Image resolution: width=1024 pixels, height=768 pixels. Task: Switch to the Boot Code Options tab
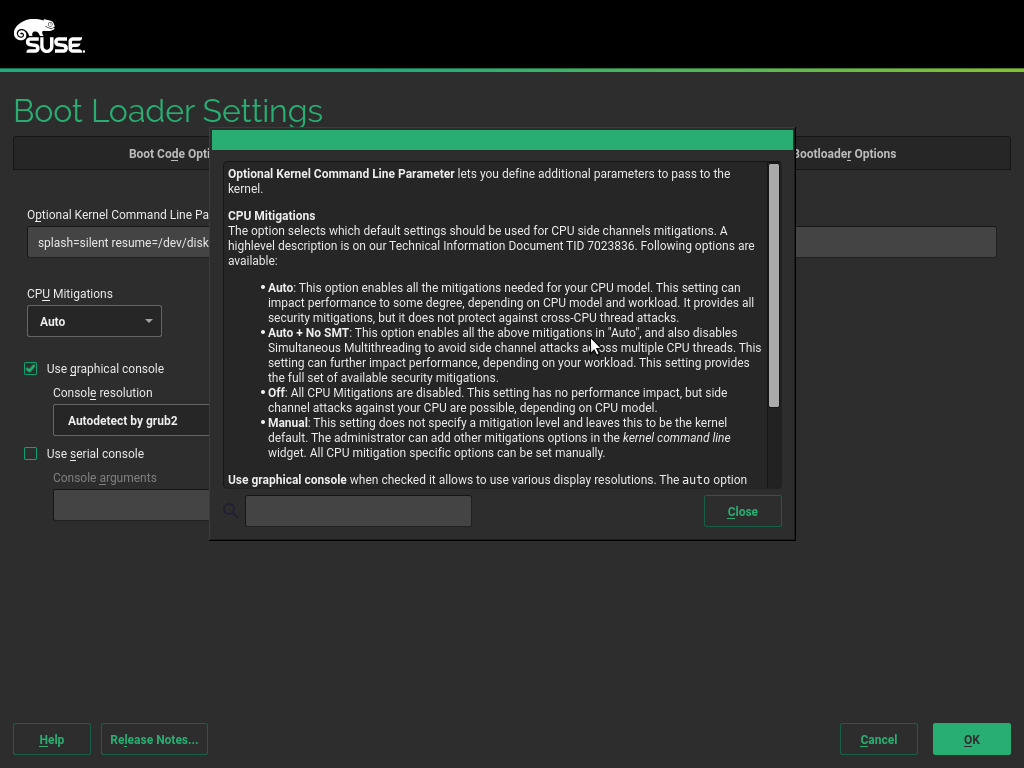click(x=168, y=154)
